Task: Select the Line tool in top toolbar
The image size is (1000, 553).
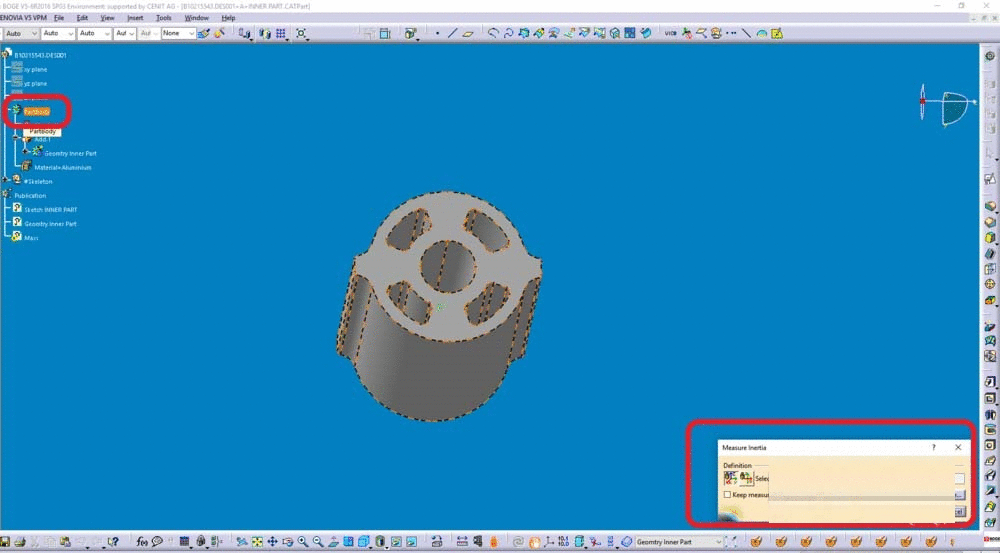Action: point(453,33)
